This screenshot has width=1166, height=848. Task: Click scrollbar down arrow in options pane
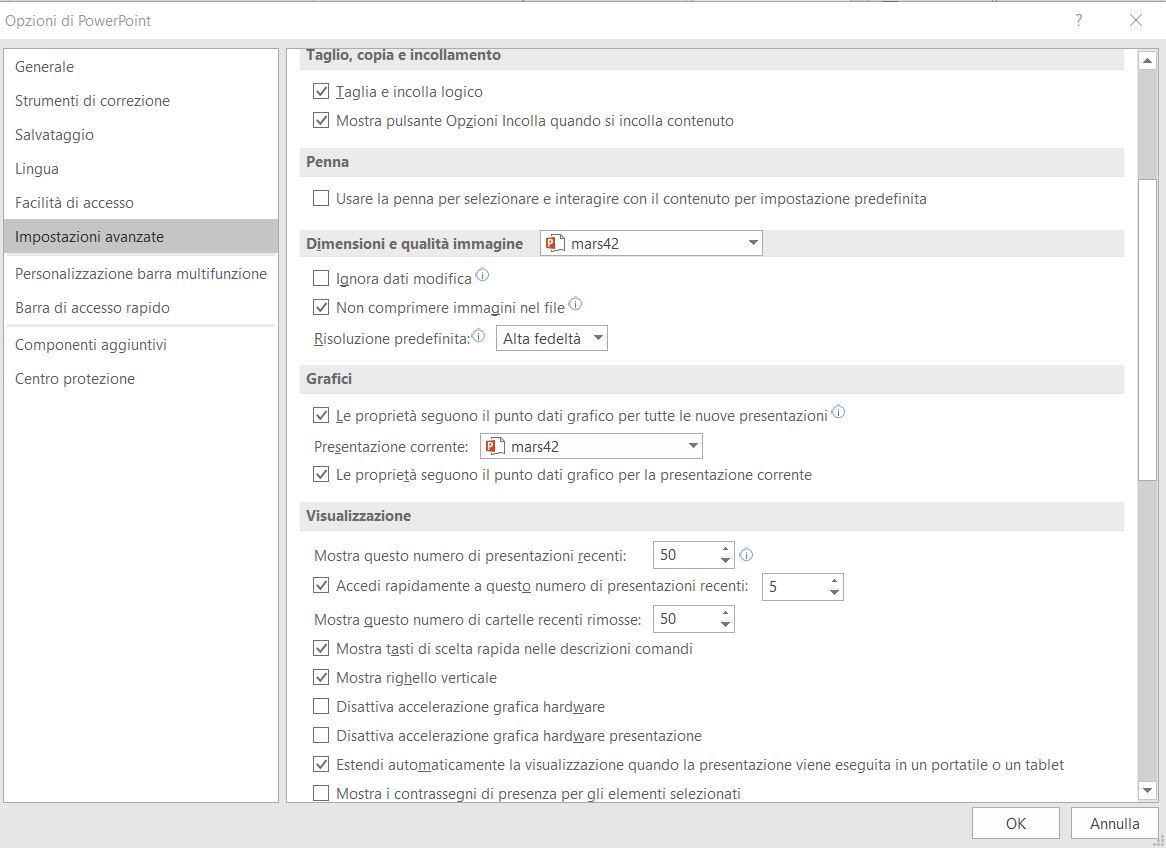(1147, 791)
